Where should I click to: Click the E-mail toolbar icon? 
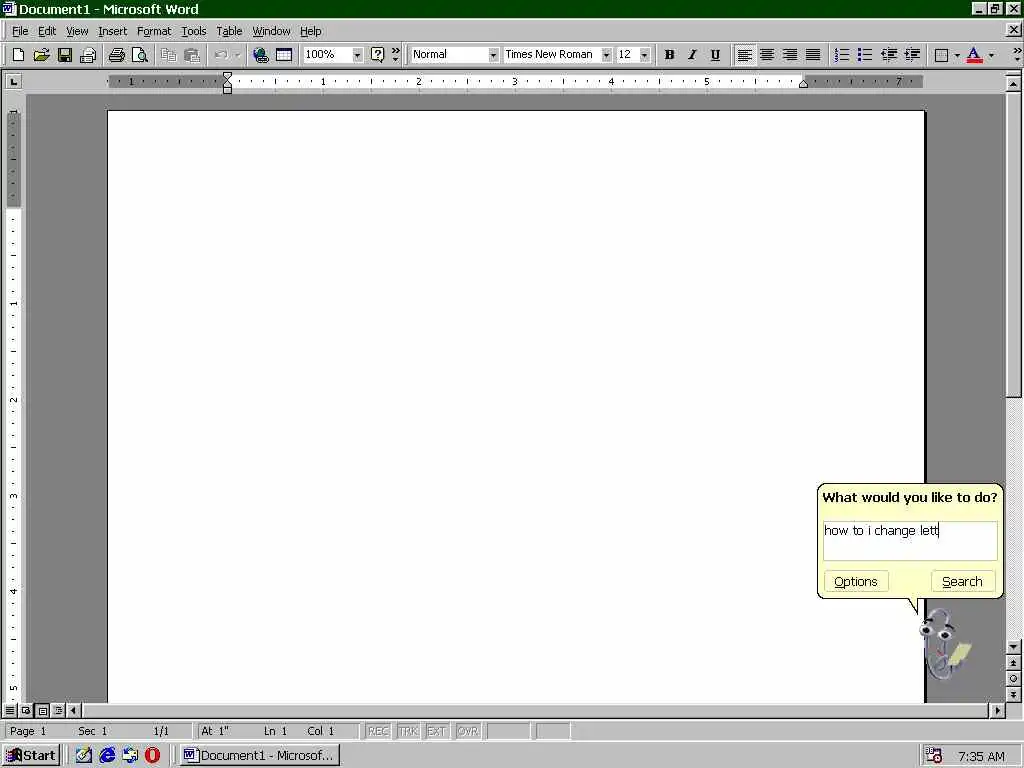[x=88, y=55]
